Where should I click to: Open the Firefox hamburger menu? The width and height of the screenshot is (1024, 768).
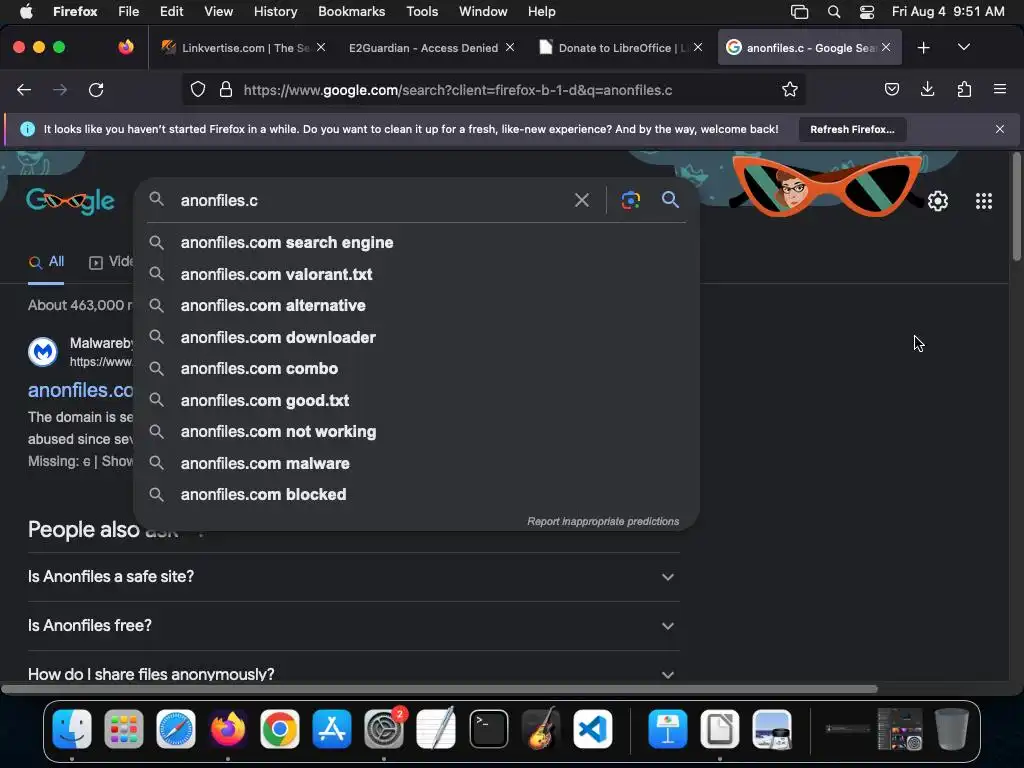tap(999, 89)
